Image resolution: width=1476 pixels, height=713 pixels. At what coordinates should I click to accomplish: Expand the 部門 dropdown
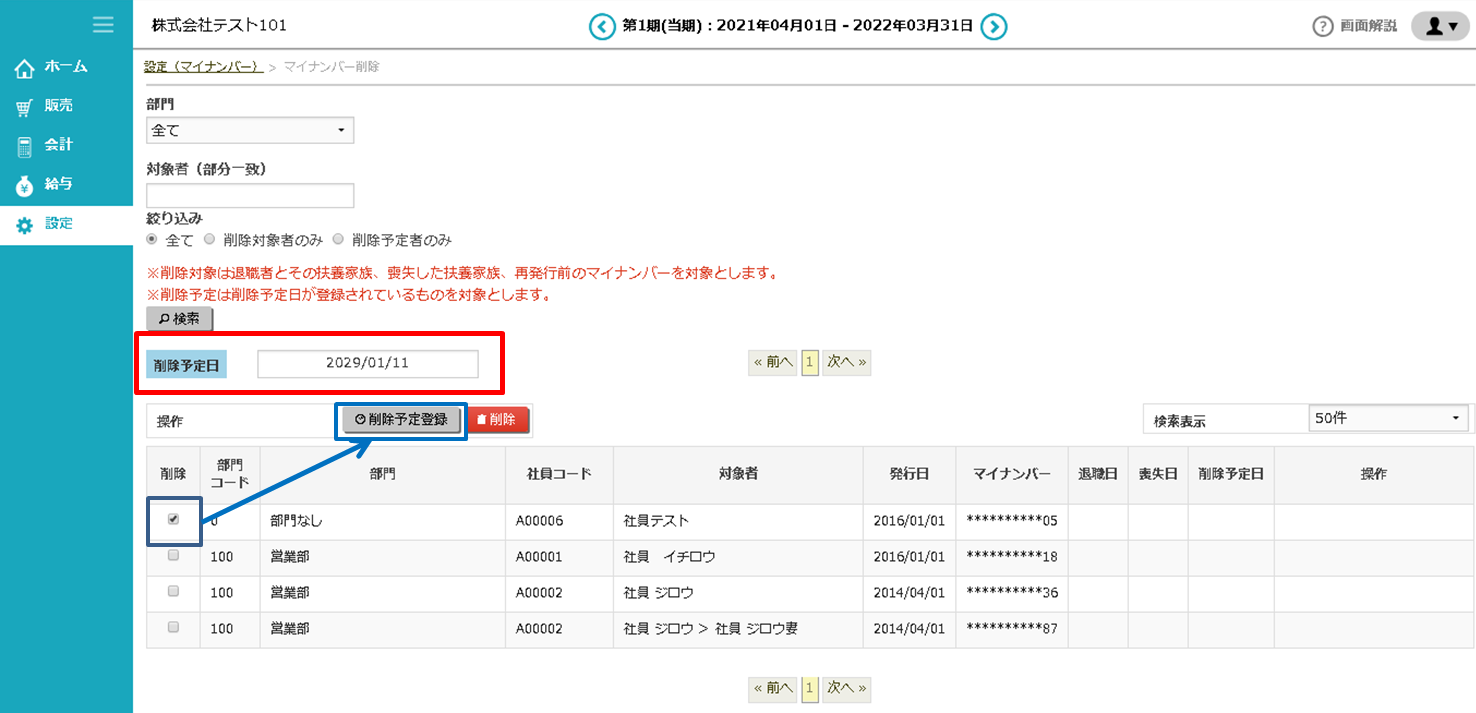[x=250, y=130]
